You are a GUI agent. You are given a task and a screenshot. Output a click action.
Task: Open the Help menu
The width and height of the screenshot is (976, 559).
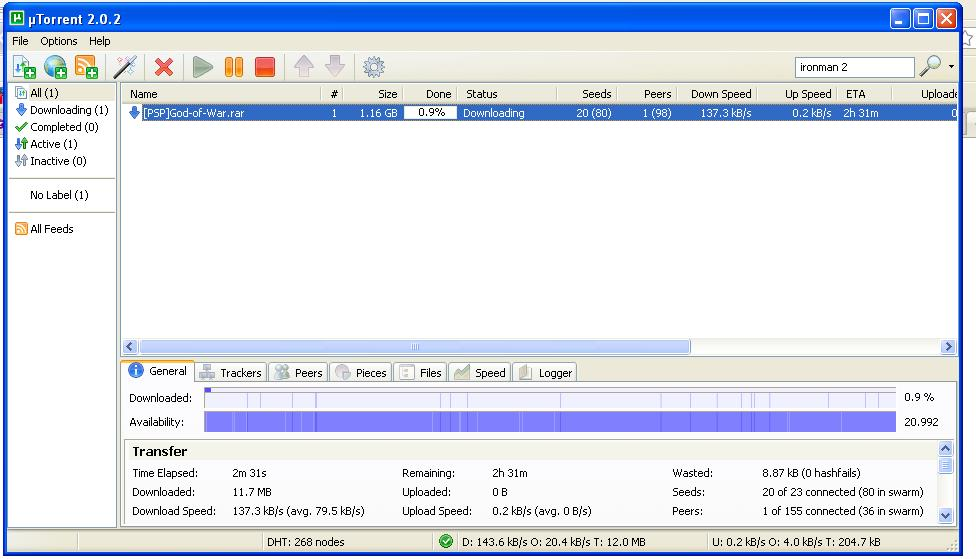(100, 41)
